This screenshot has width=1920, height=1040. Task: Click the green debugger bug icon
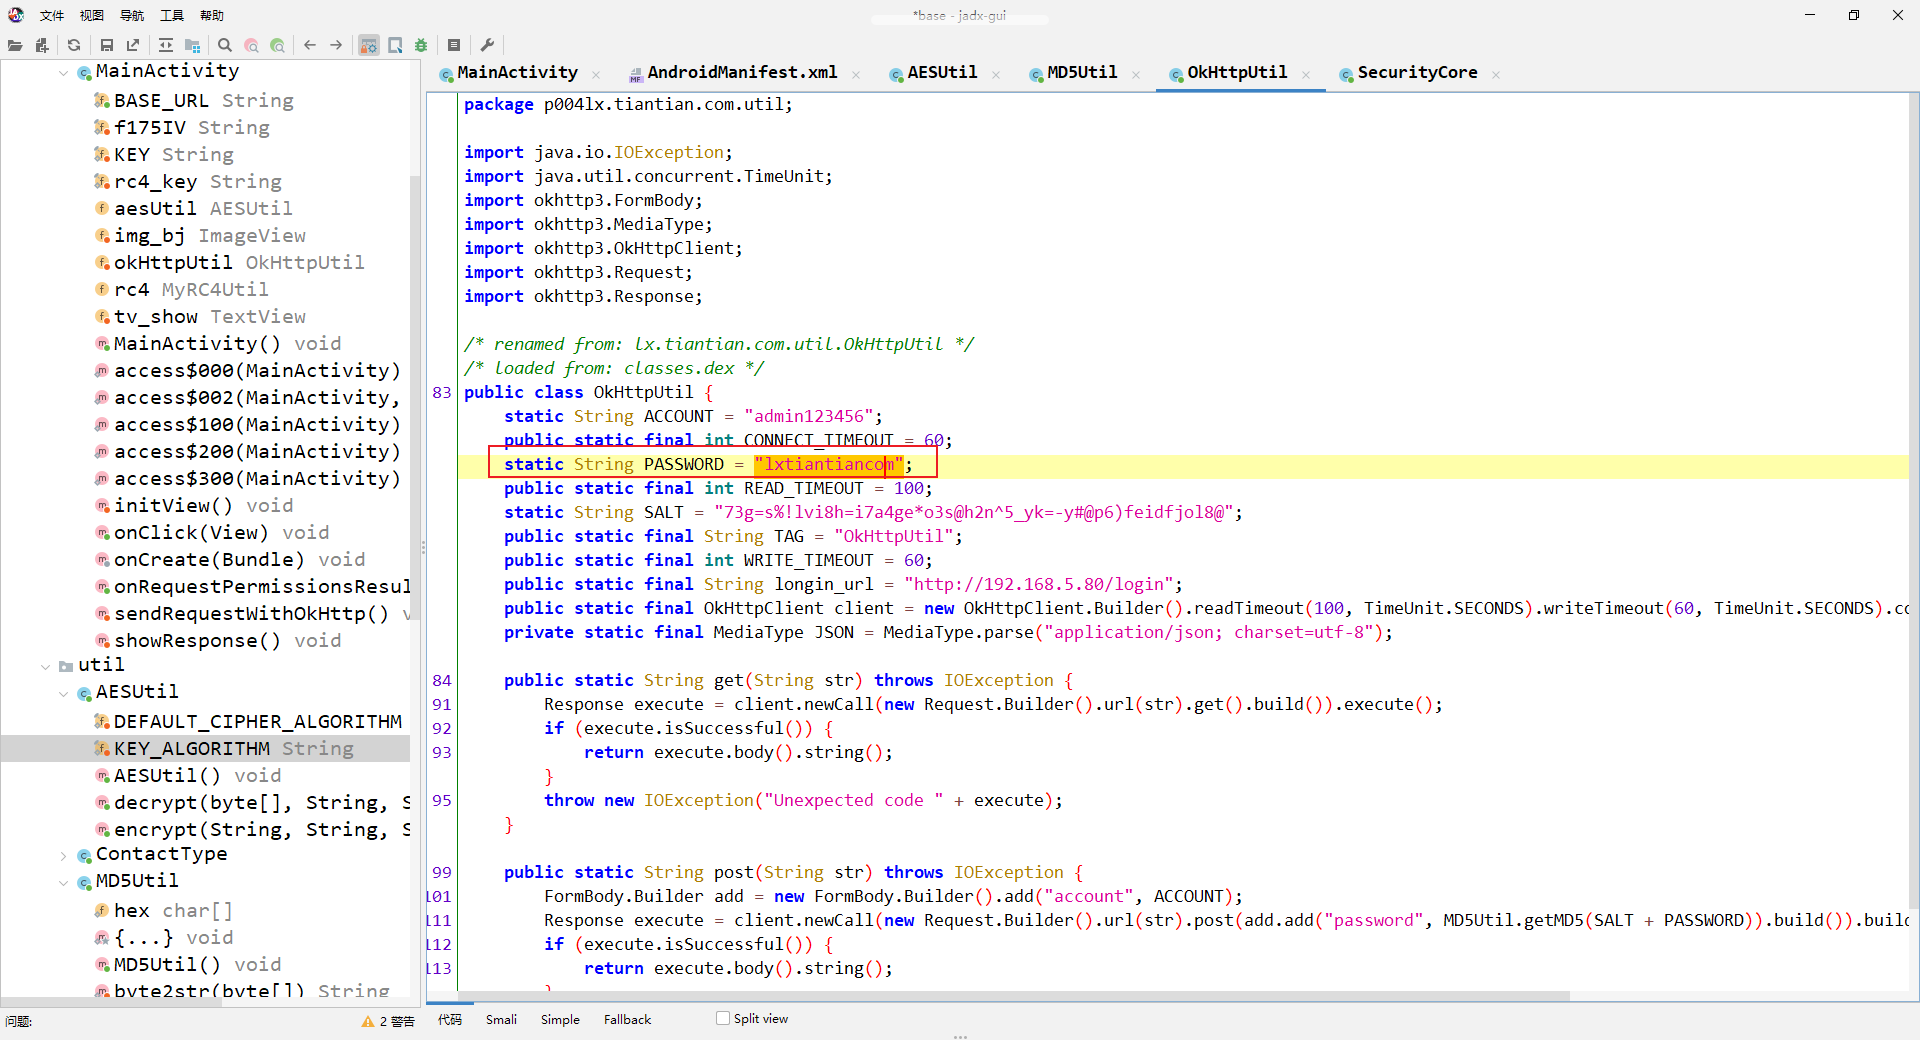tap(421, 45)
